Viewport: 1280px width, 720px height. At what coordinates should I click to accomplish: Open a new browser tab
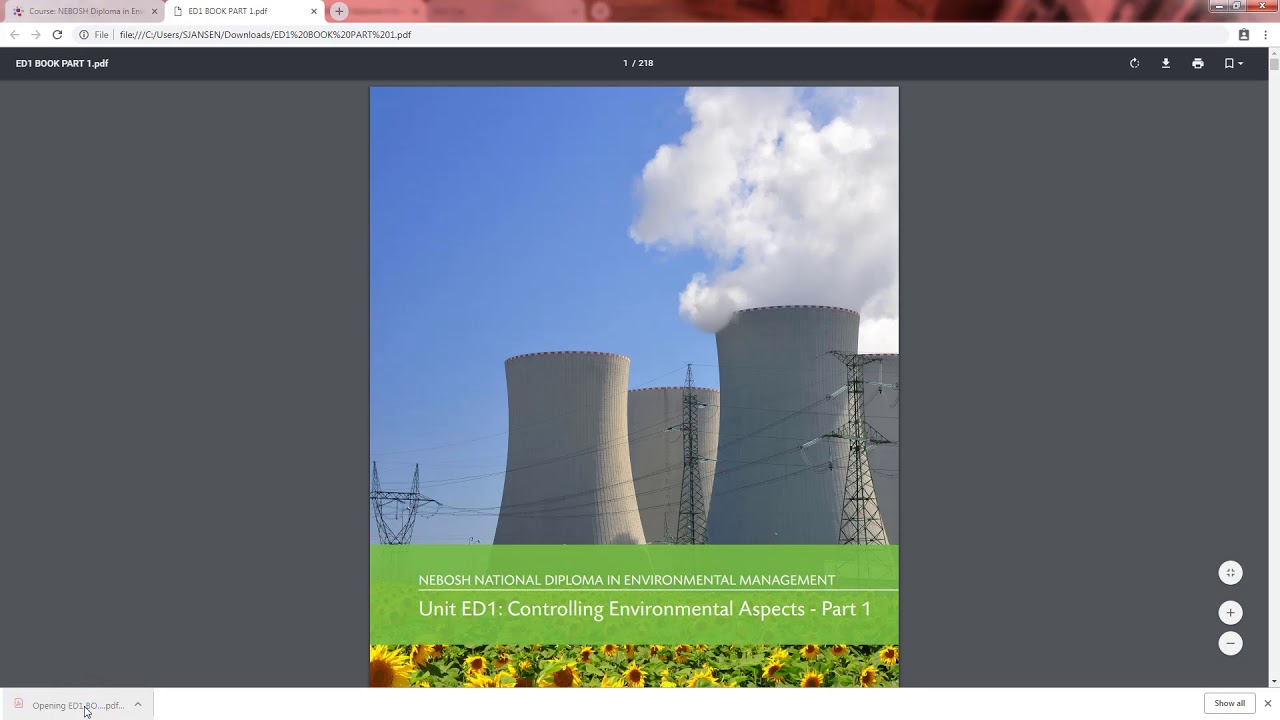click(339, 11)
